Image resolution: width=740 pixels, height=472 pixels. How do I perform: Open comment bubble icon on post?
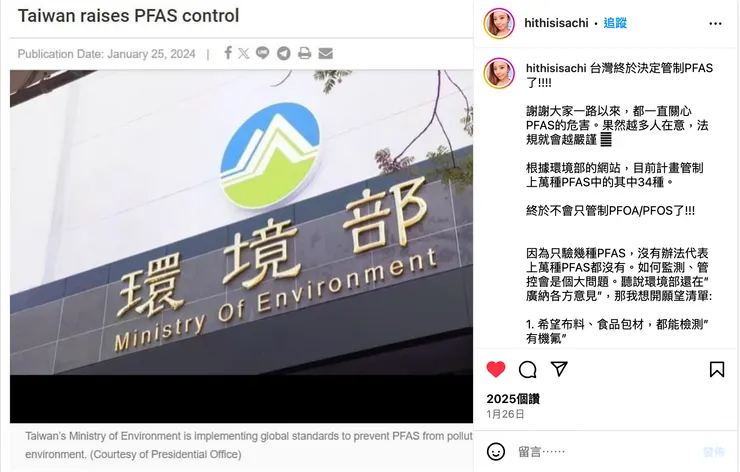coord(528,370)
